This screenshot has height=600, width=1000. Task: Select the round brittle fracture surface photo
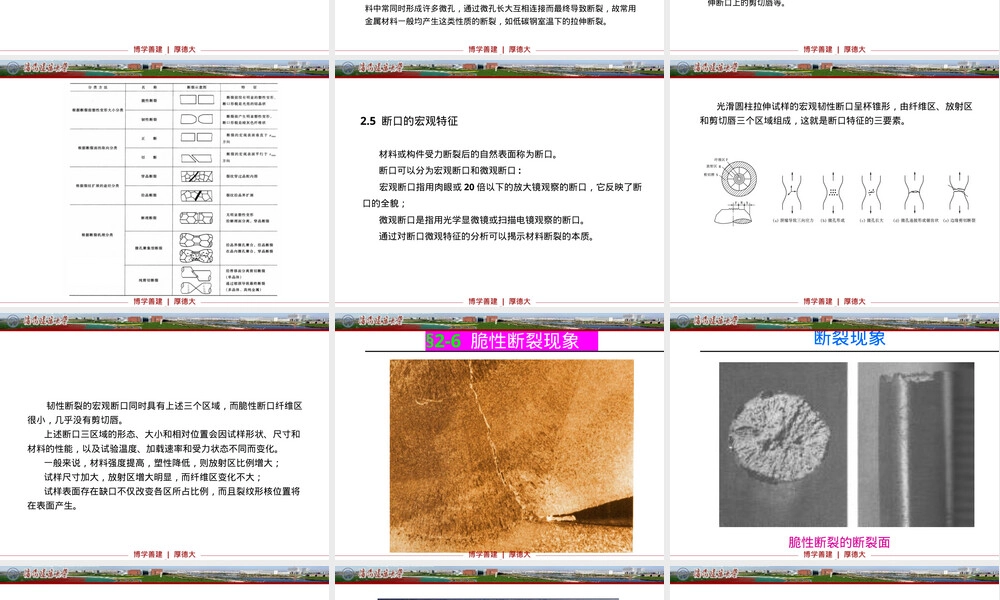tap(783, 444)
